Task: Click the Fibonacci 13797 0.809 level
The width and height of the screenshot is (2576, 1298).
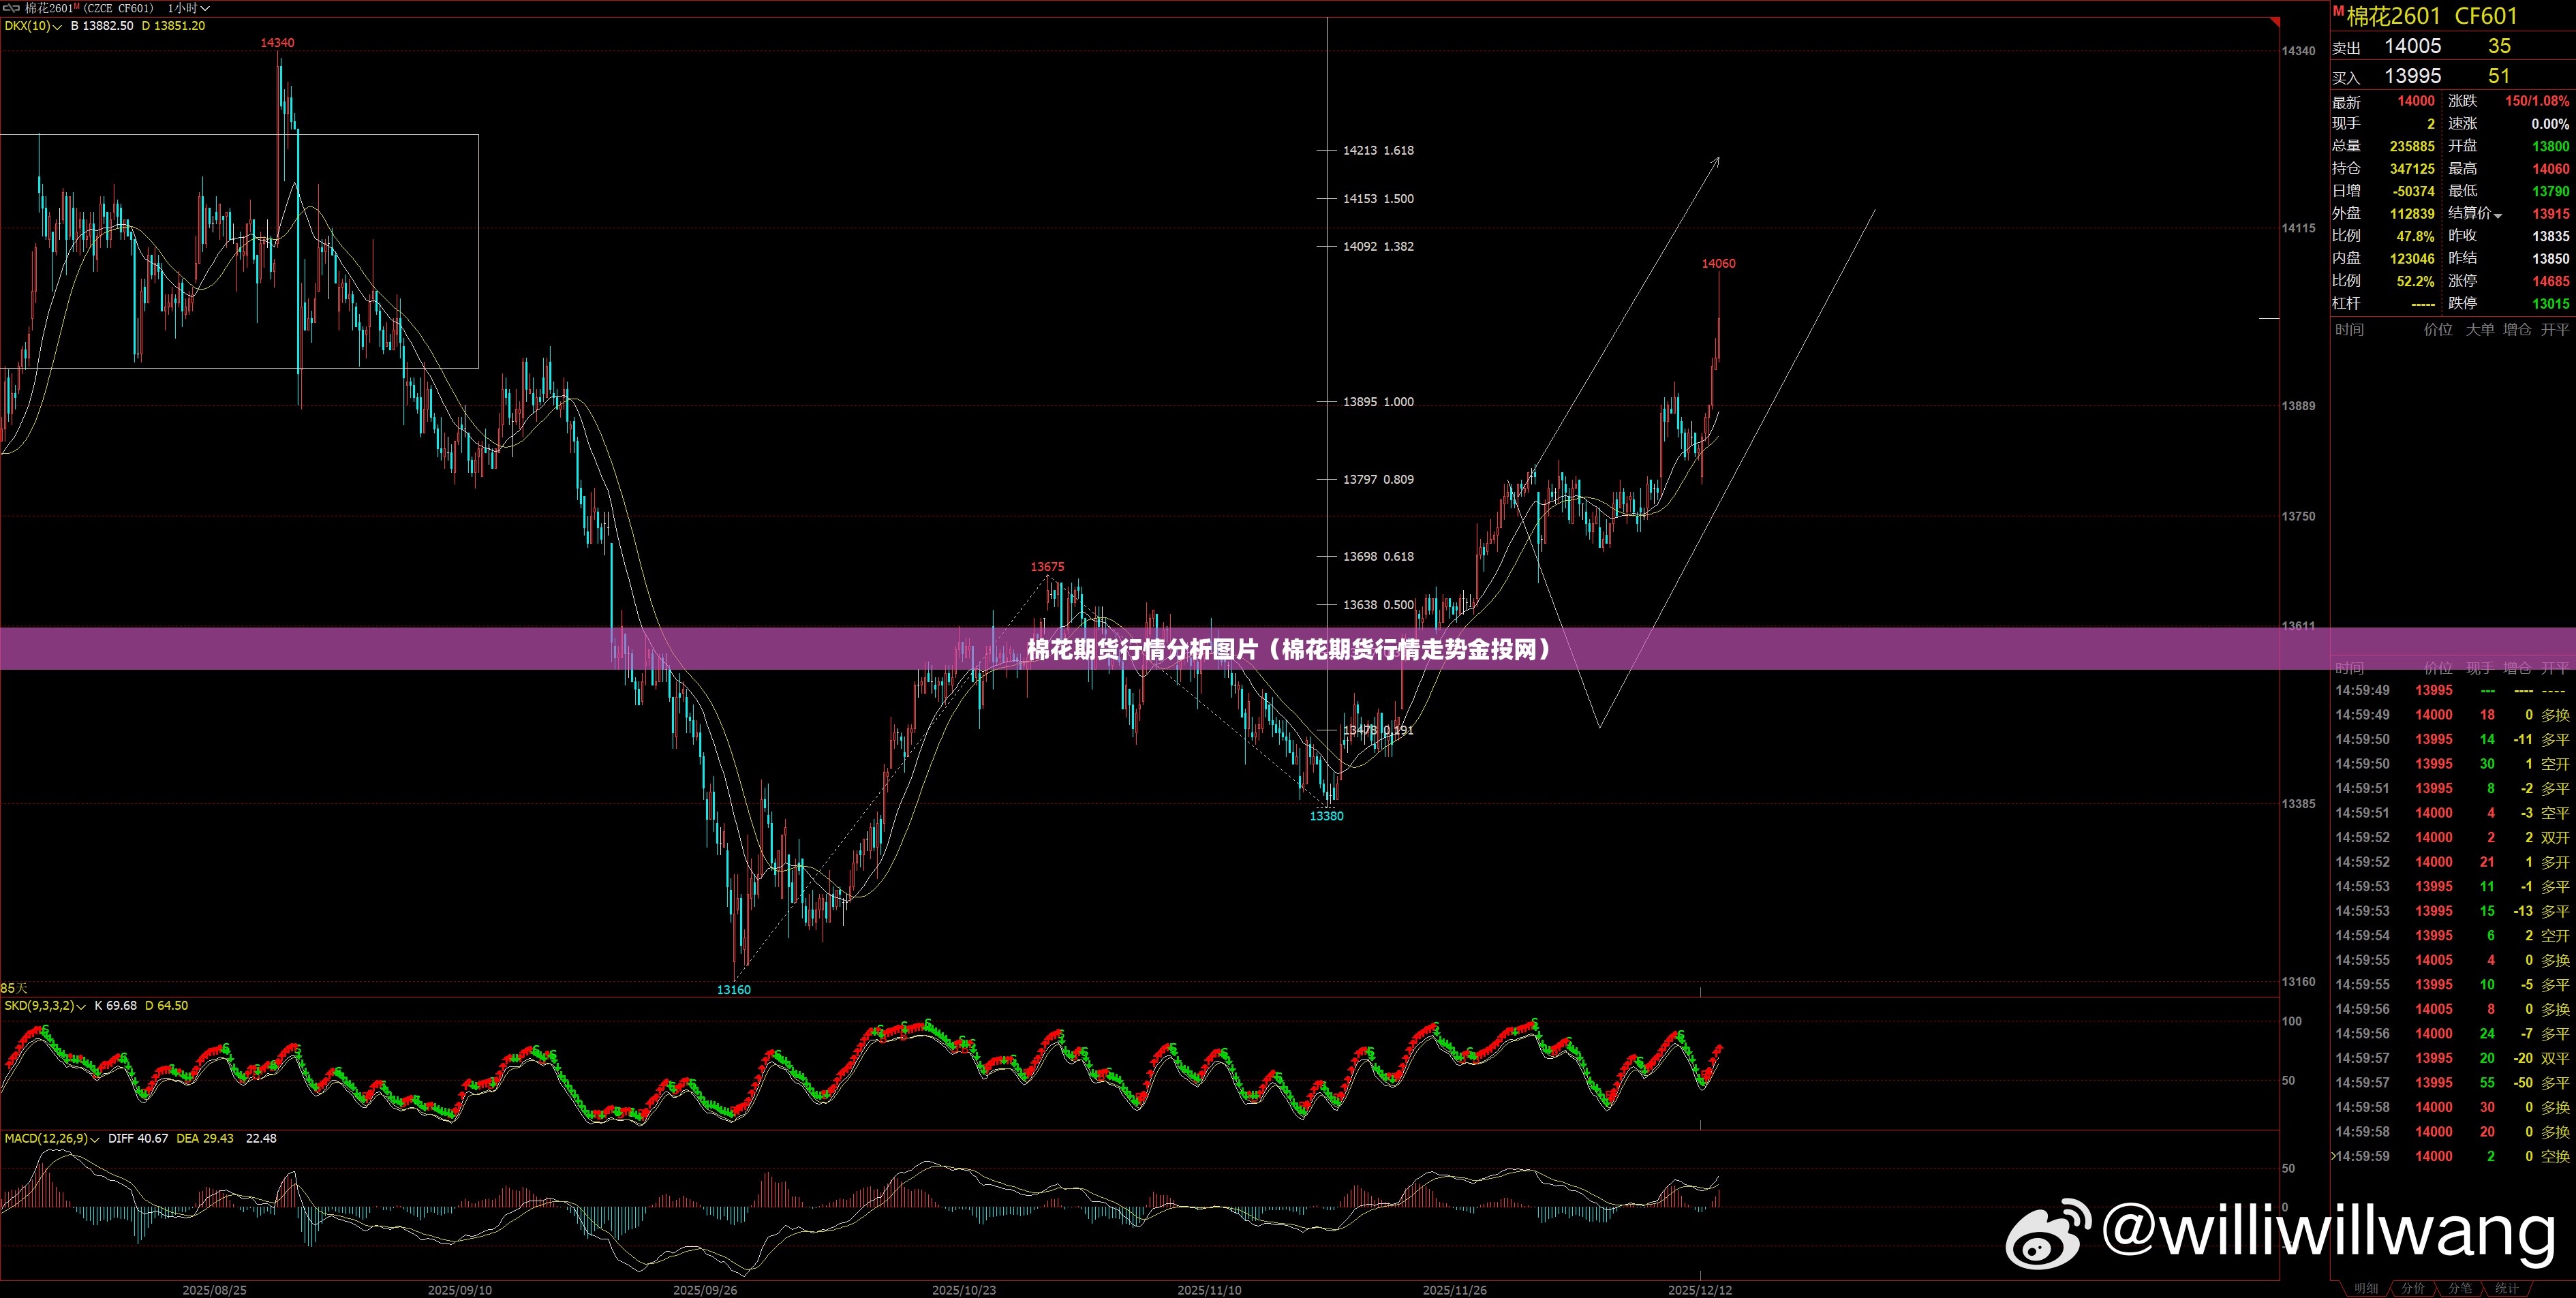Action: pyautogui.click(x=1378, y=480)
